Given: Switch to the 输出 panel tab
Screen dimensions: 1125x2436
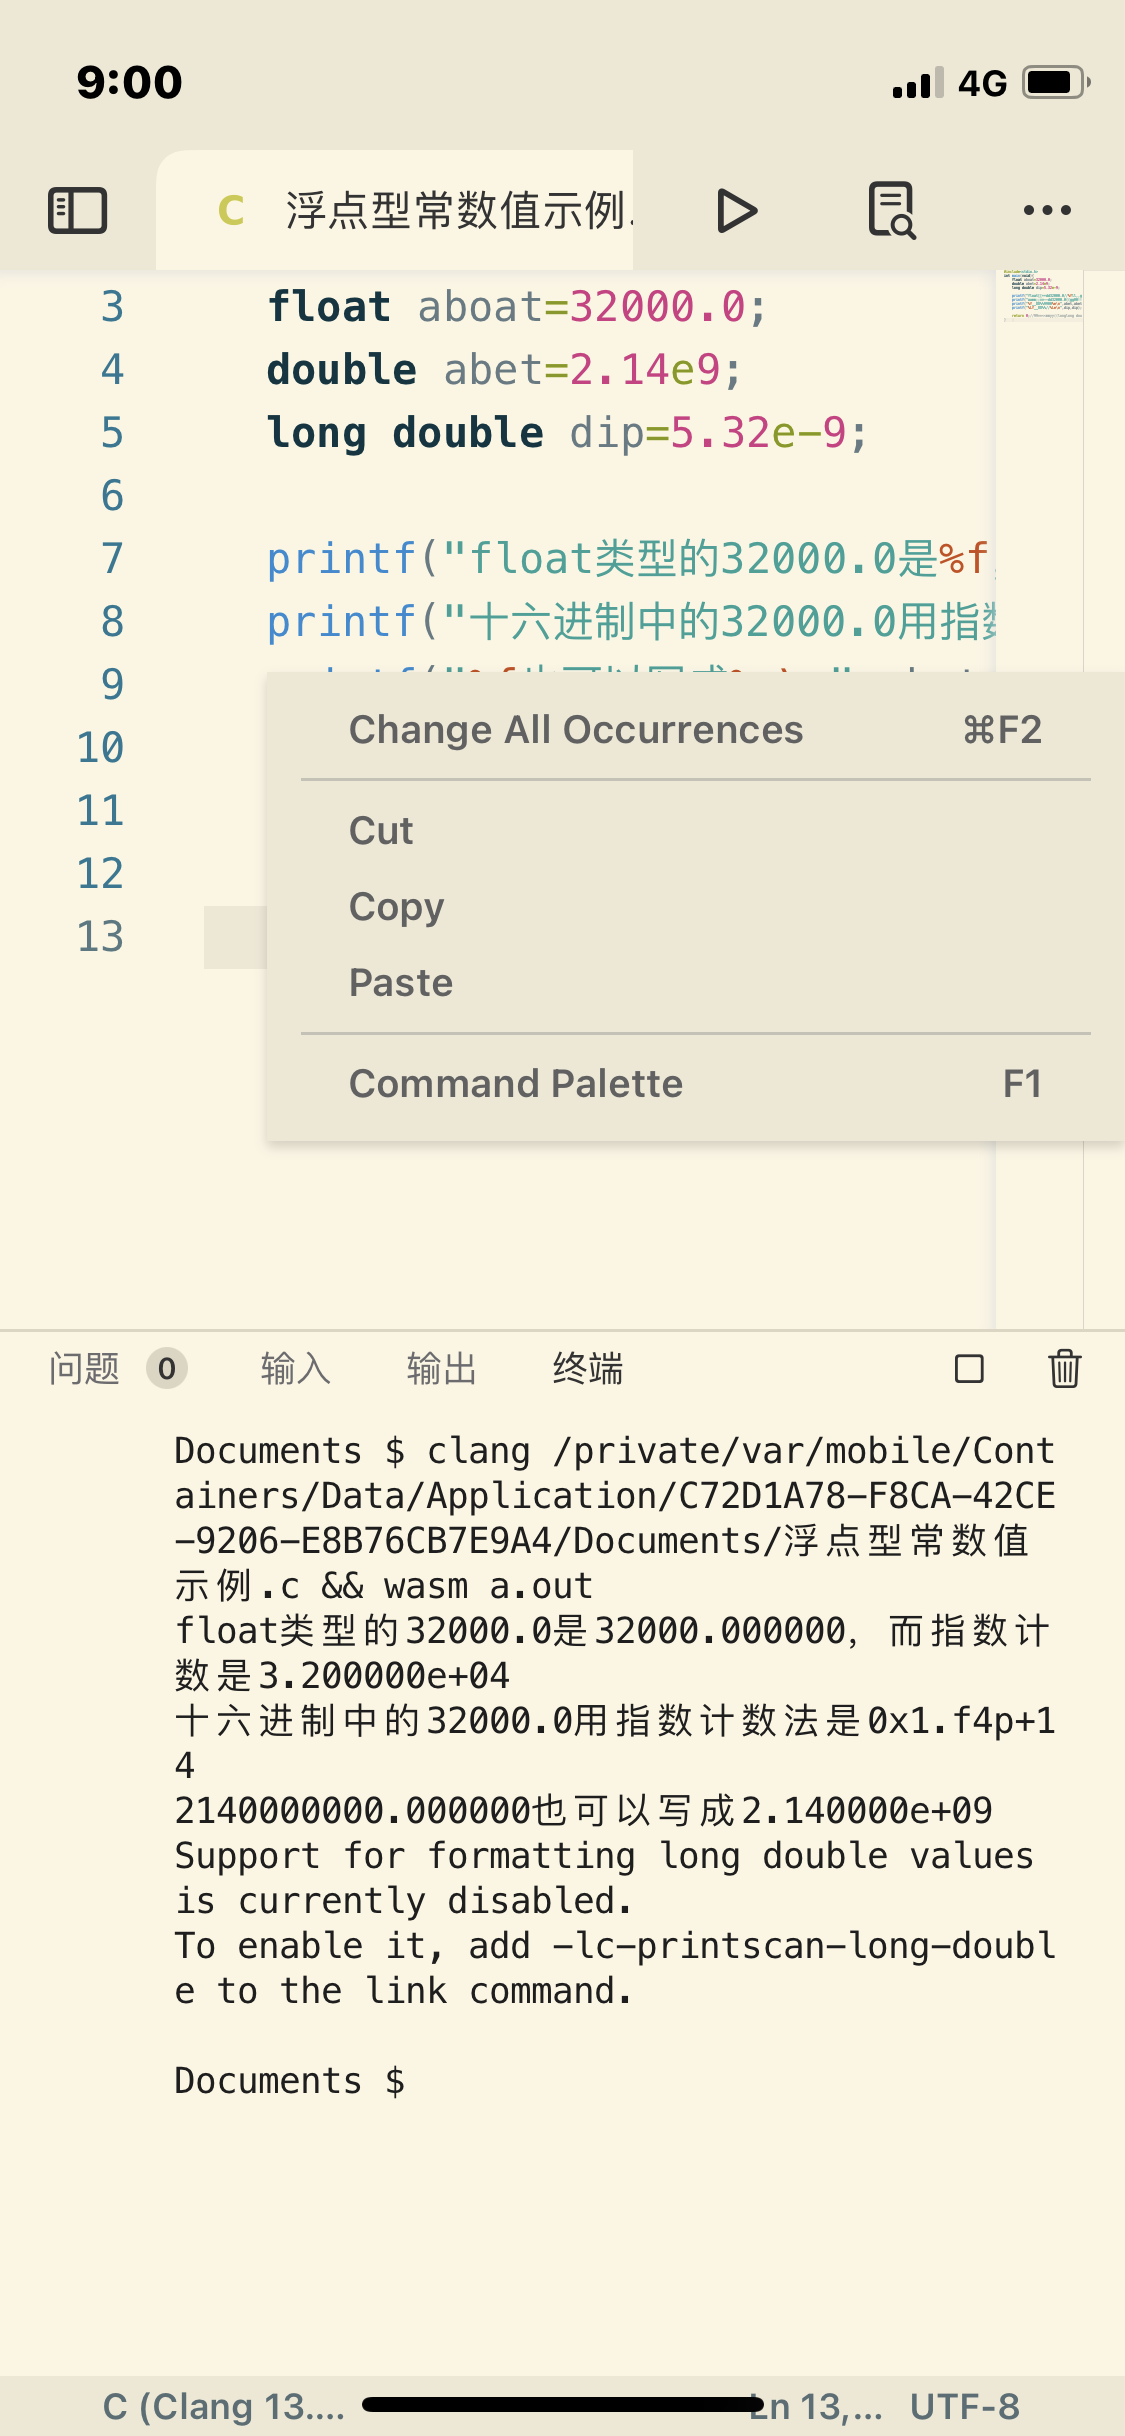Looking at the screenshot, I should tap(440, 1370).
